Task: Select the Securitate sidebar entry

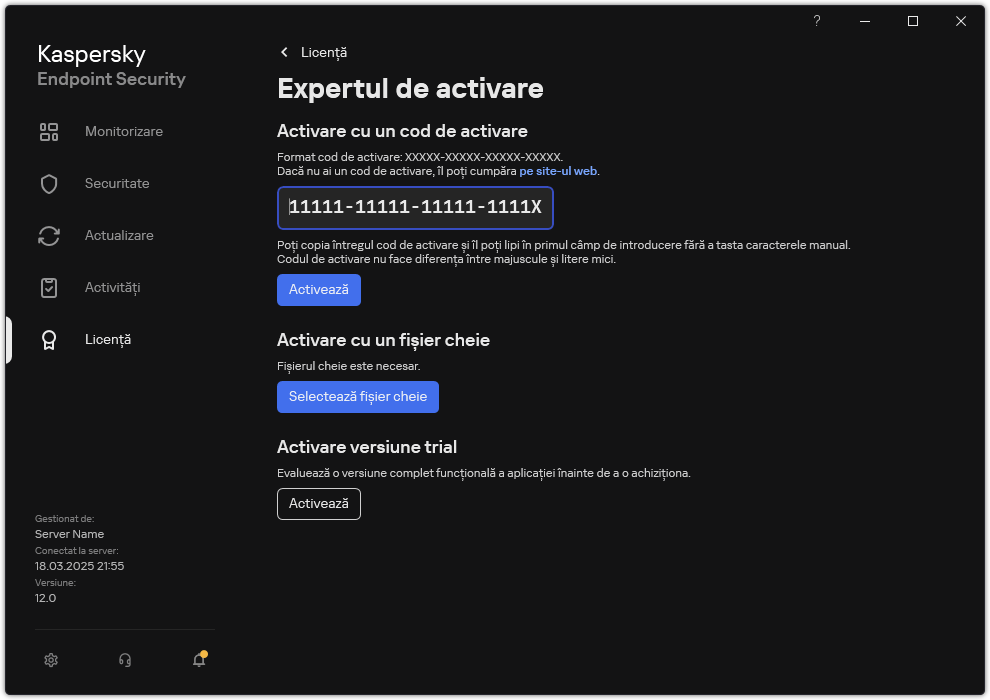Action: coord(118,183)
